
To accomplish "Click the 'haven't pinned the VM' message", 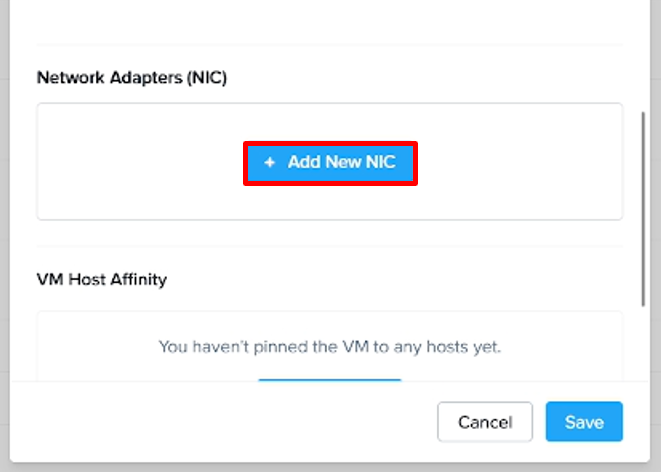I will click(x=330, y=347).
